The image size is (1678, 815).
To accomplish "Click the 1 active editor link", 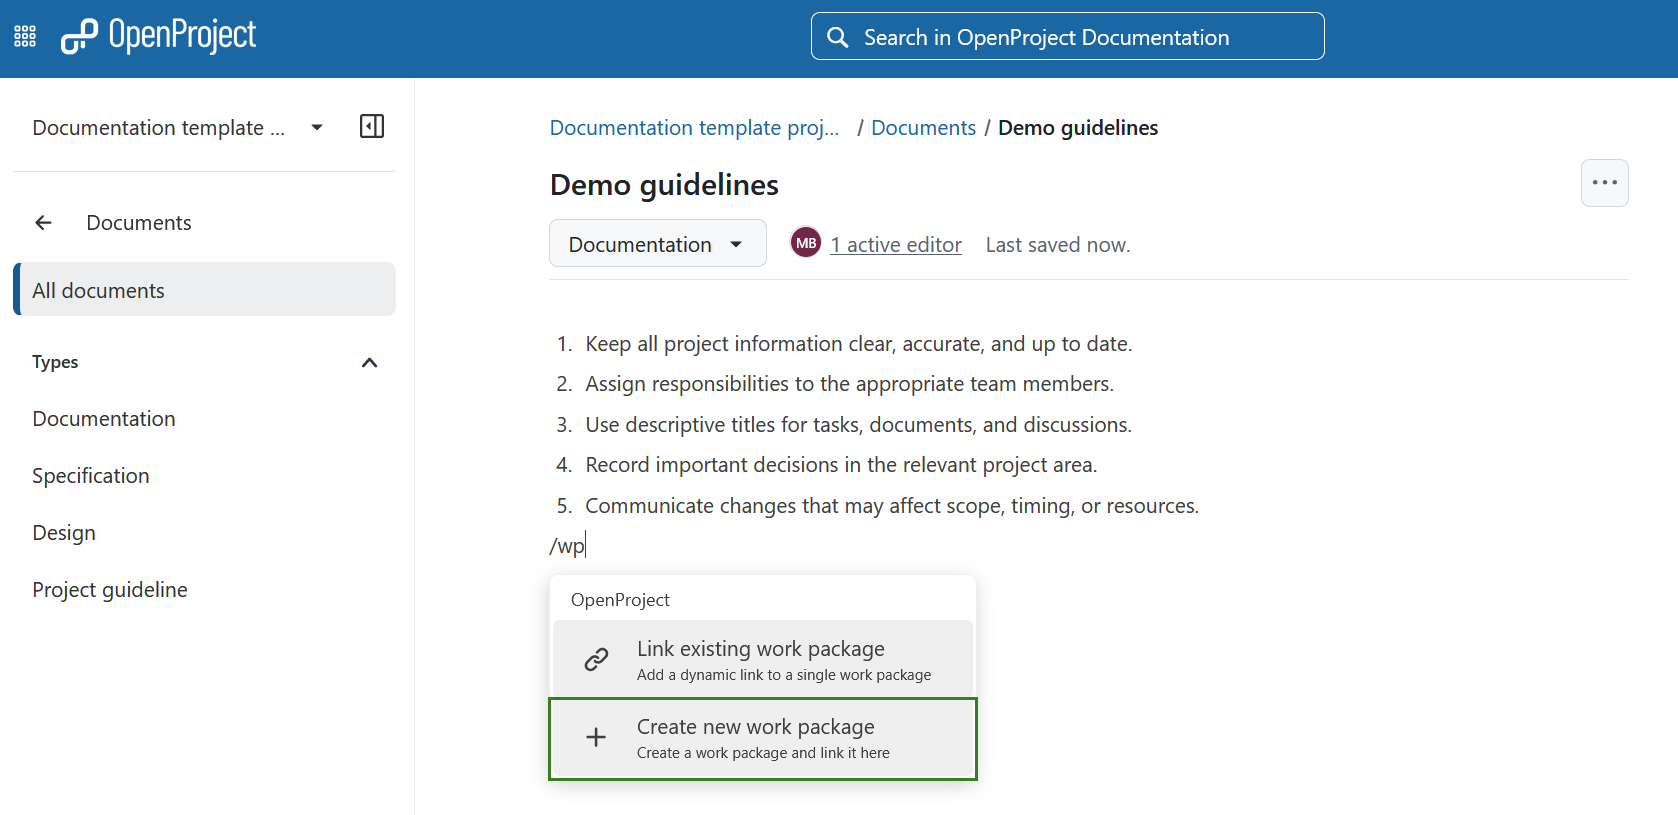I will tap(896, 245).
